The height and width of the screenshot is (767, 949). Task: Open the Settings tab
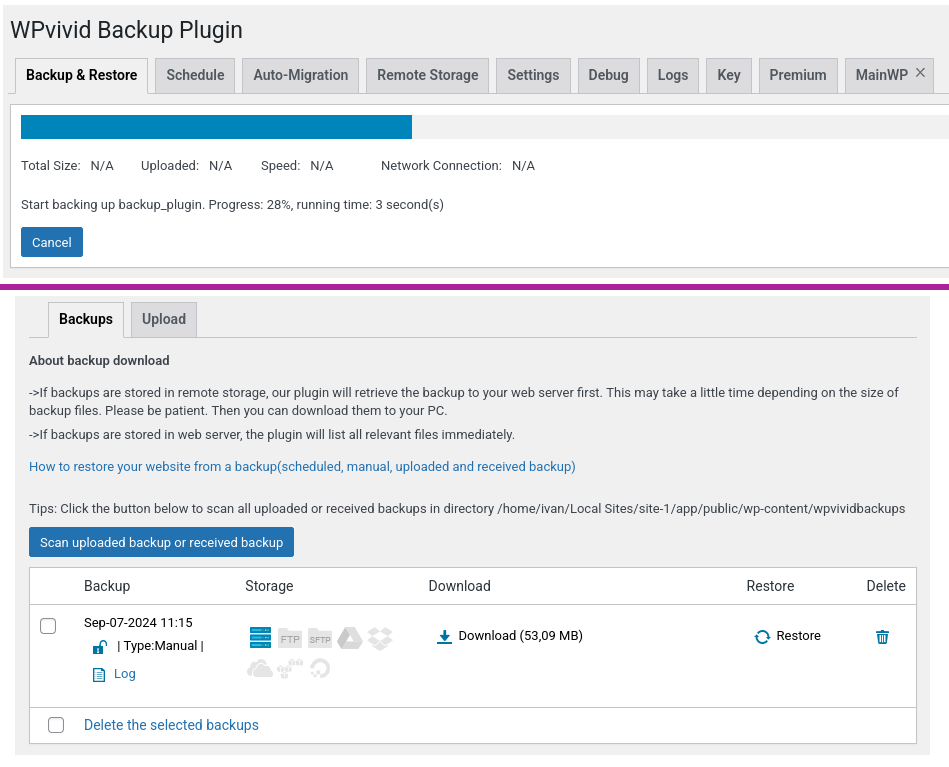[x=533, y=76]
